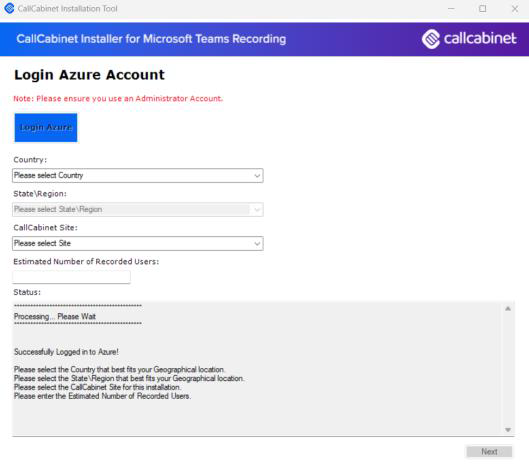Screen dimensions: 529x464
Task: Click the Next button
Action: pos(489,452)
